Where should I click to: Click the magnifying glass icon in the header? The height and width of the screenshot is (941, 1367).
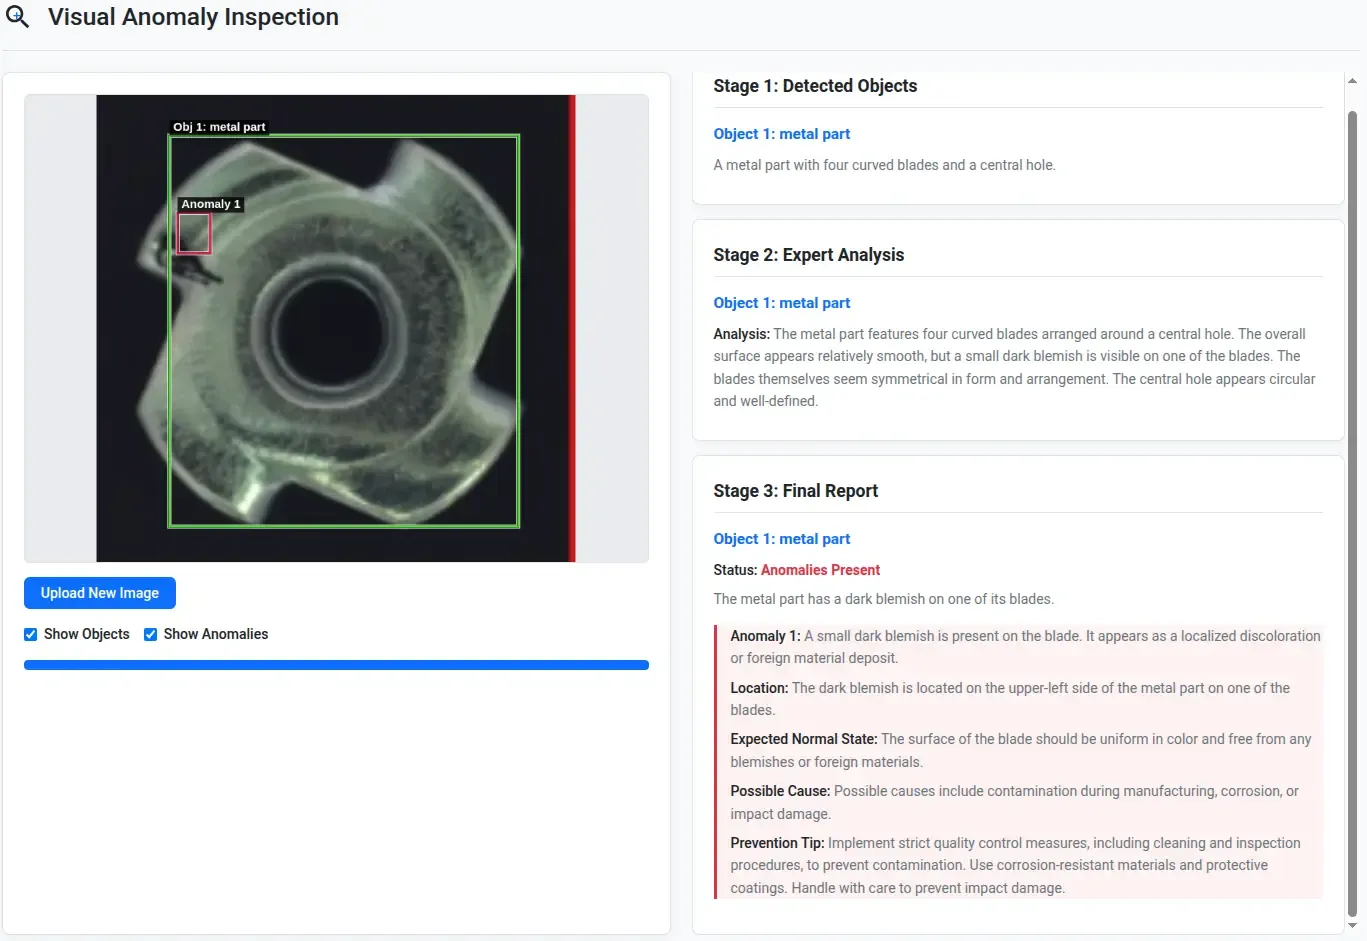click(x=18, y=17)
